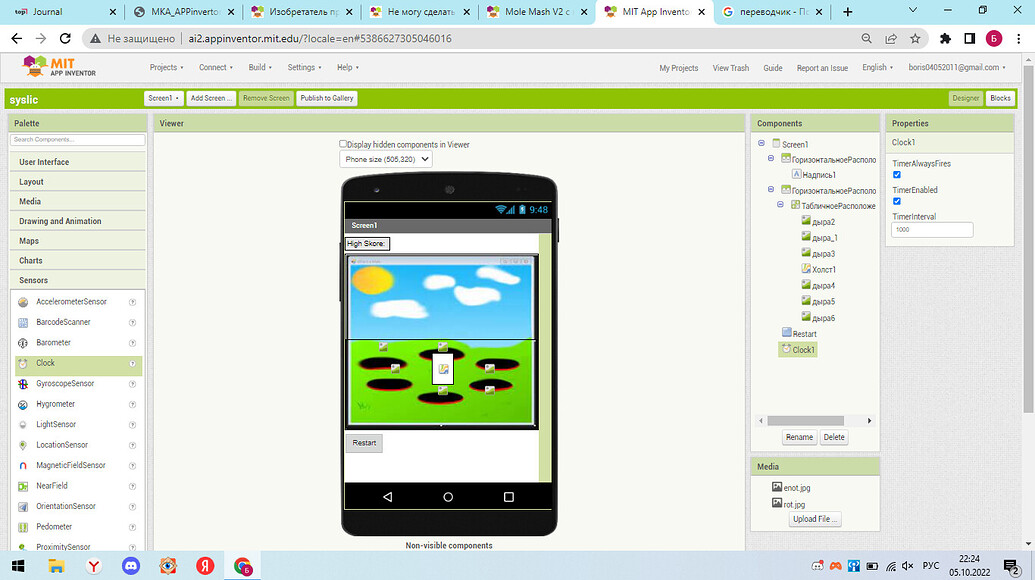Select the Clock sensor in the palette
Screen dimensions: 1035x580
[x=46, y=363]
